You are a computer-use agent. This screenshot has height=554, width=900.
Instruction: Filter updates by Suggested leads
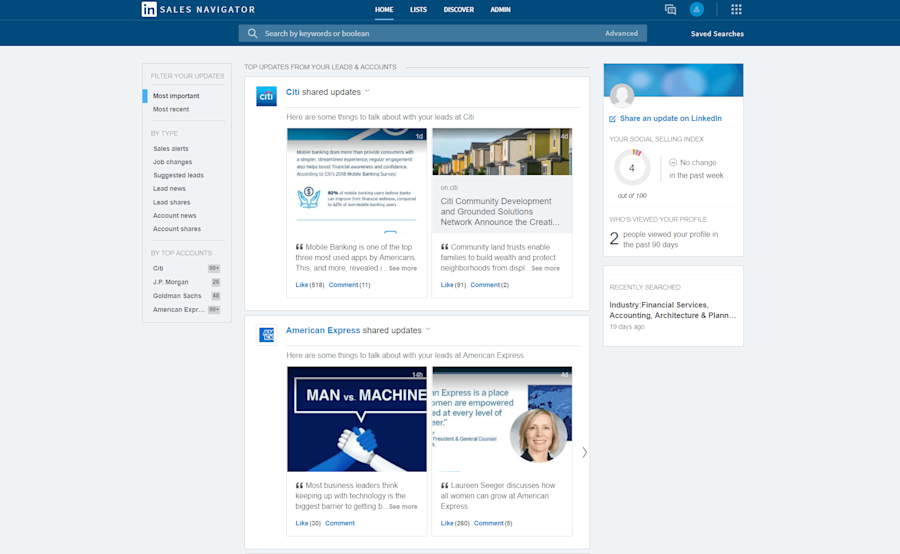(x=178, y=175)
